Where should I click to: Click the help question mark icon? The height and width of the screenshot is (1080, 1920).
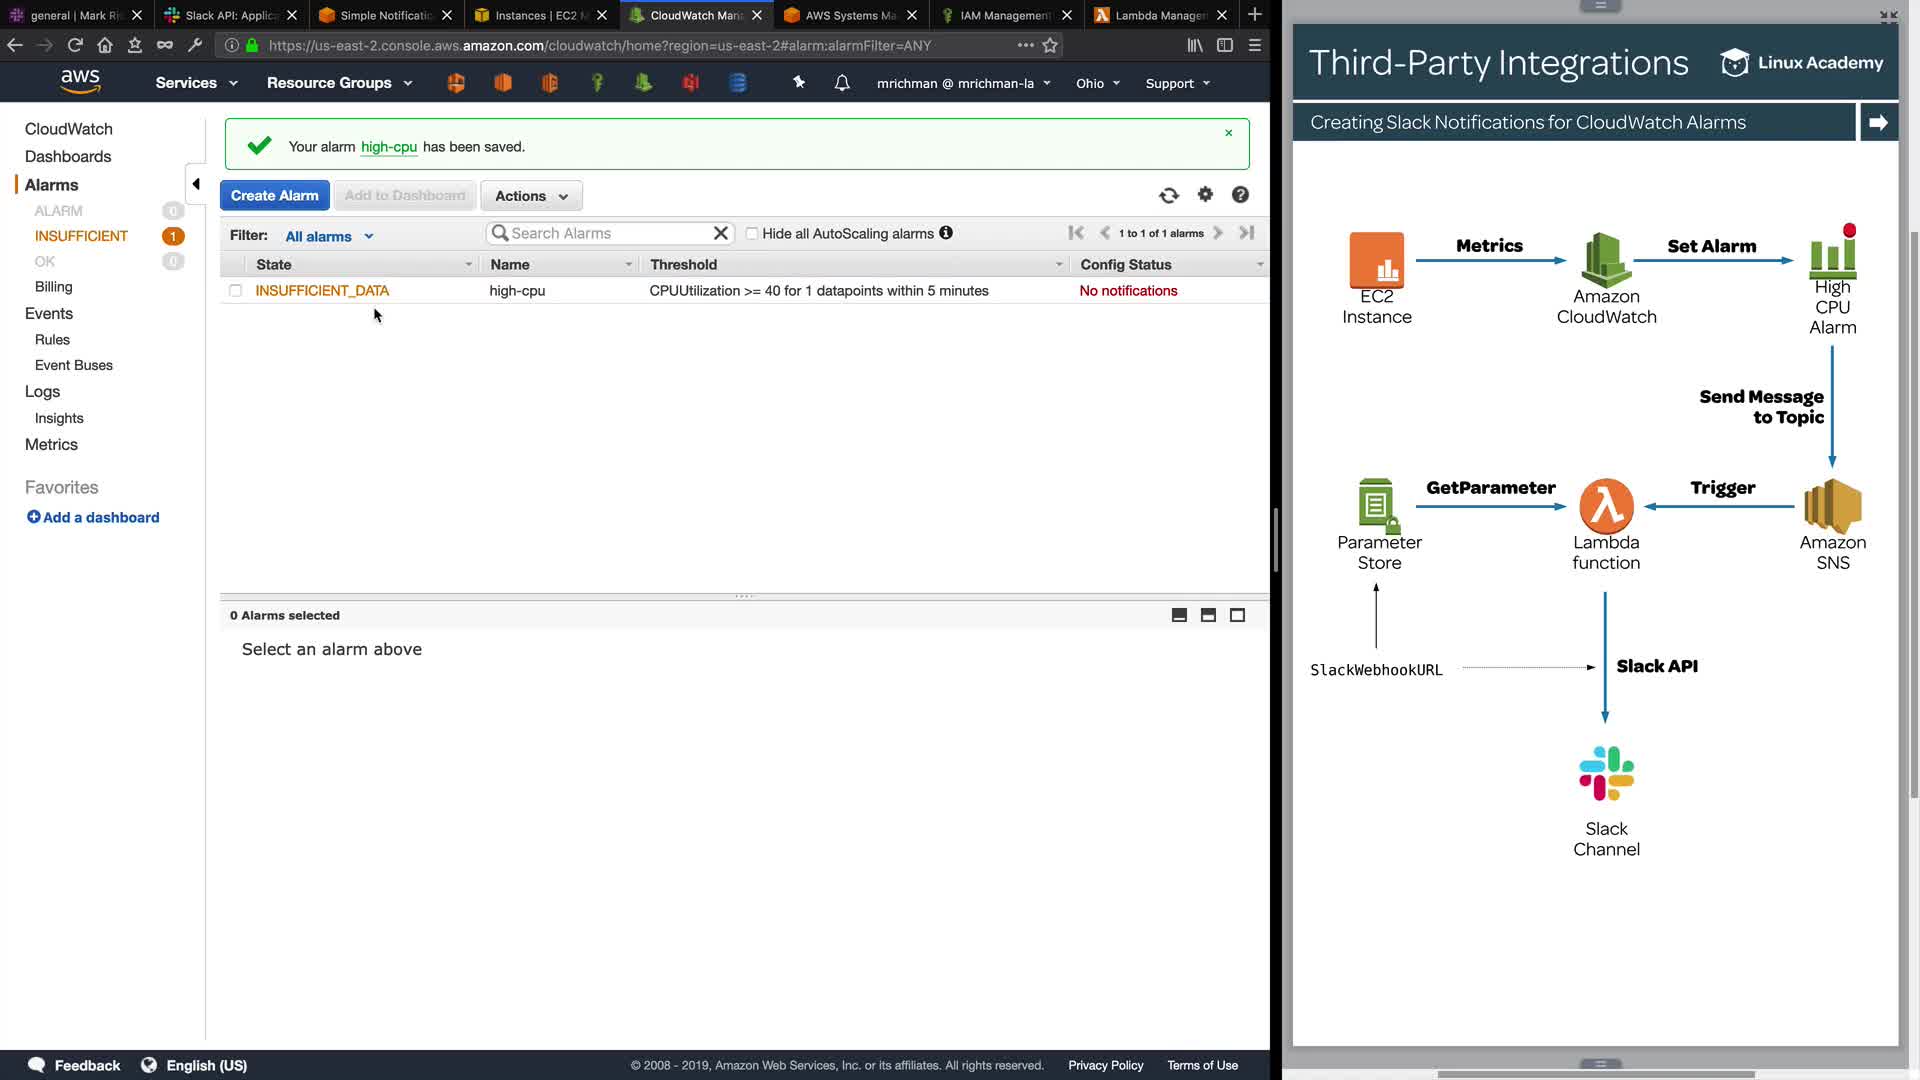click(1240, 195)
